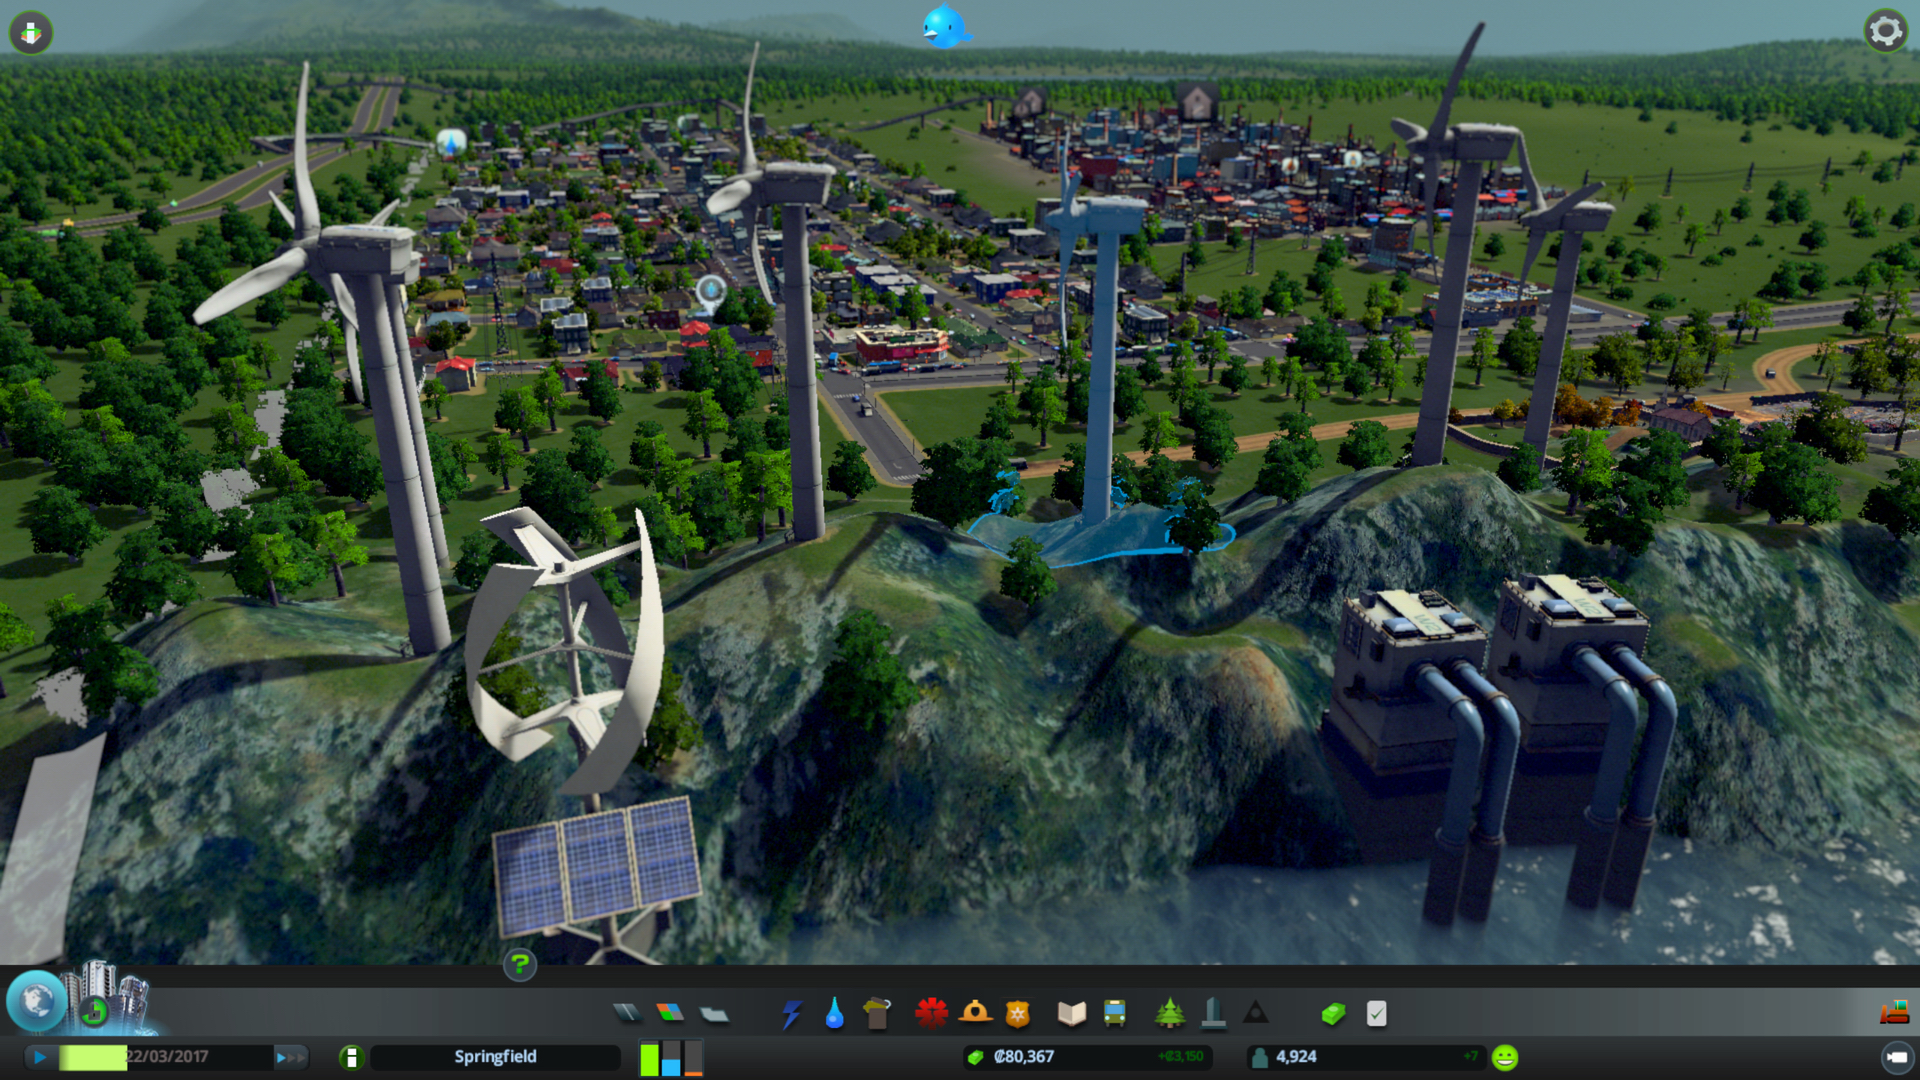Image resolution: width=1920 pixels, height=1080 pixels.
Task: Toggle play/pause simulation
Action: [x=40, y=1057]
